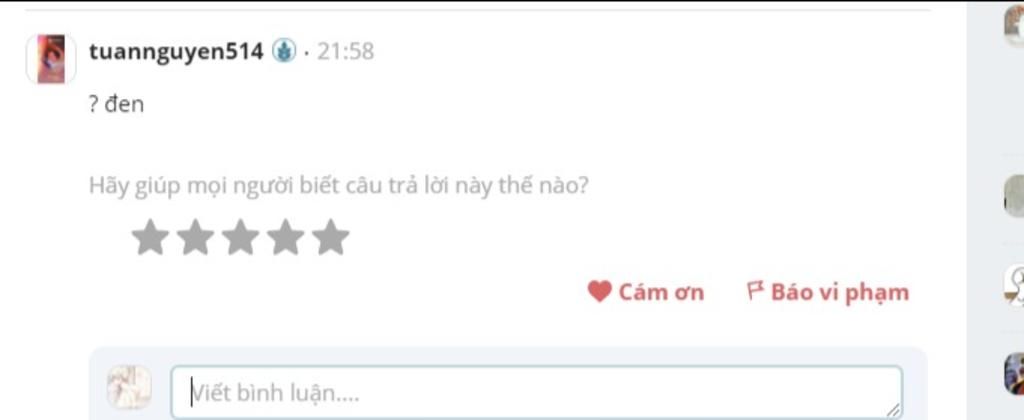Open the topmost avatar in the right sidebar

coord(1014,25)
